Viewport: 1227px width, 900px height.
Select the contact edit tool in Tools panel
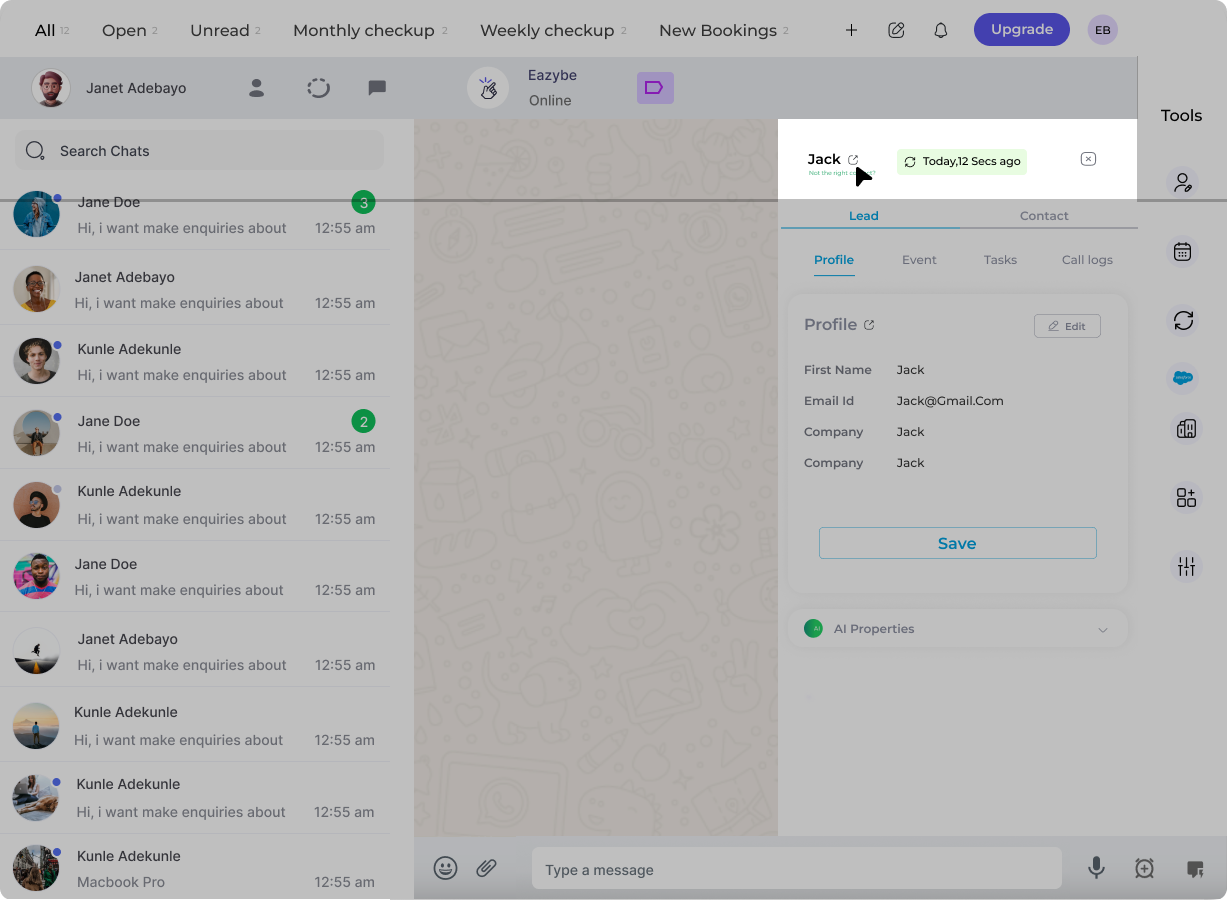1183,183
